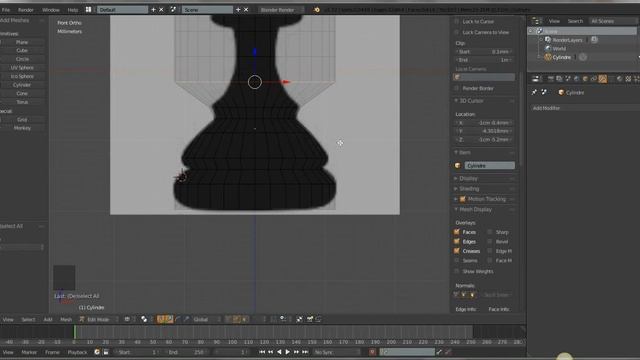The image size is (640, 360).
Task: Open the File menu
Action: tap(6, 10)
